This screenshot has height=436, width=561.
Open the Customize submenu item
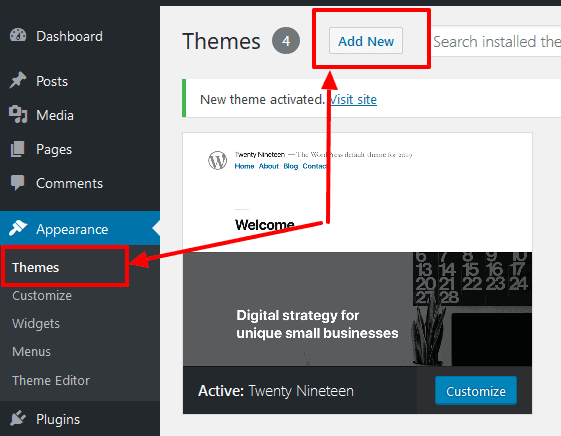42,296
